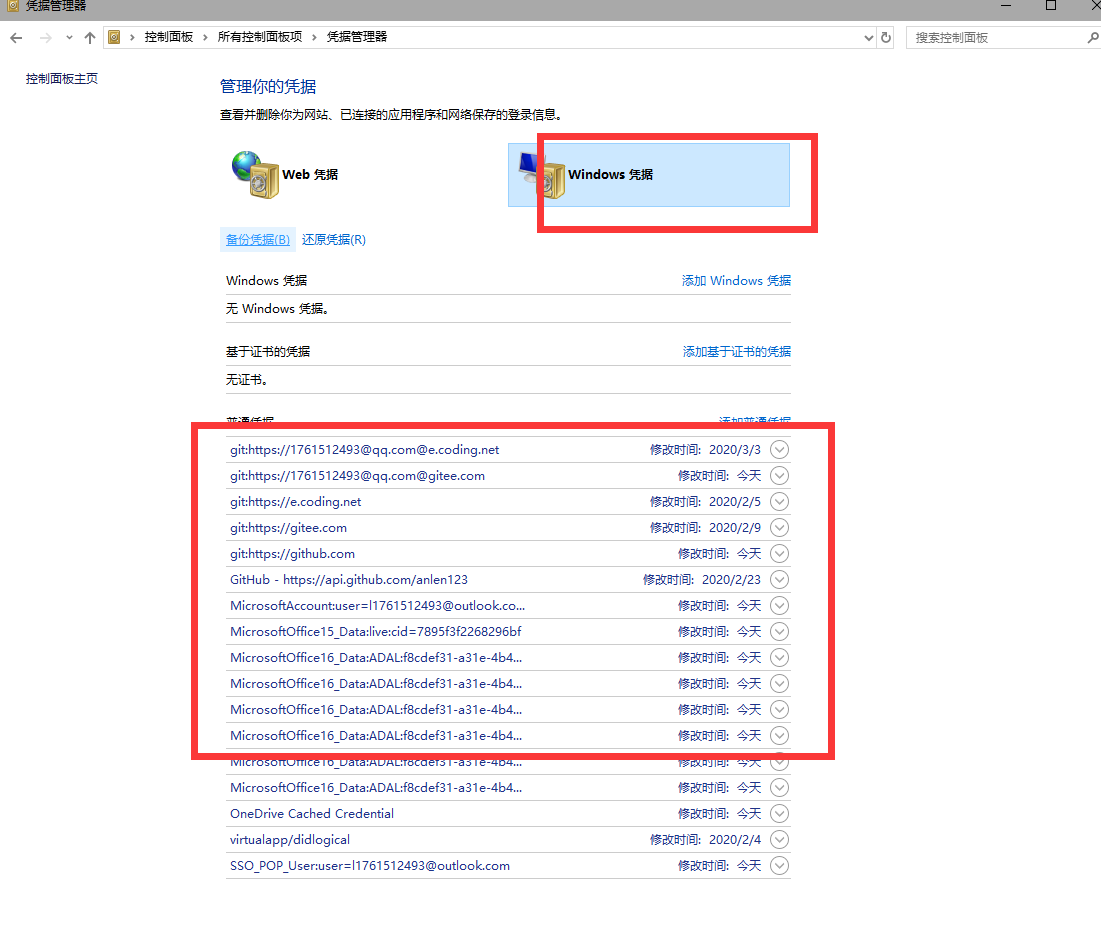Click the 添加 Windows 凭据 link
The width and height of the screenshot is (1101, 938).
(x=736, y=281)
